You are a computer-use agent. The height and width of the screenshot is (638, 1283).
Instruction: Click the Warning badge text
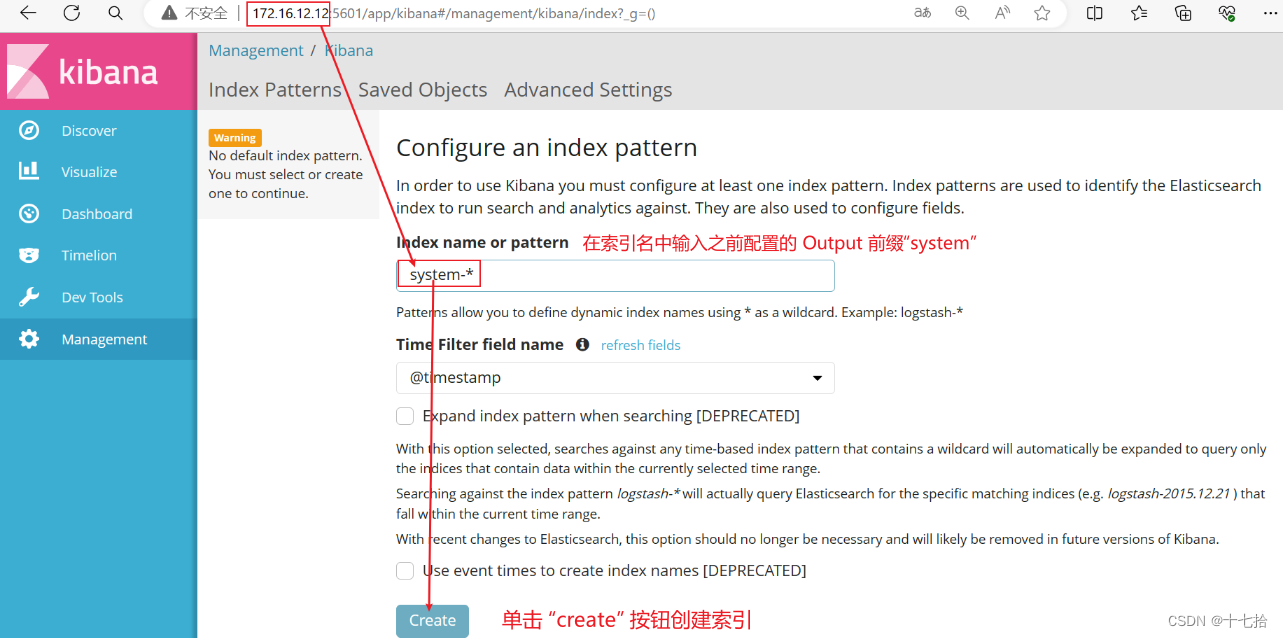pyautogui.click(x=235, y=138)
